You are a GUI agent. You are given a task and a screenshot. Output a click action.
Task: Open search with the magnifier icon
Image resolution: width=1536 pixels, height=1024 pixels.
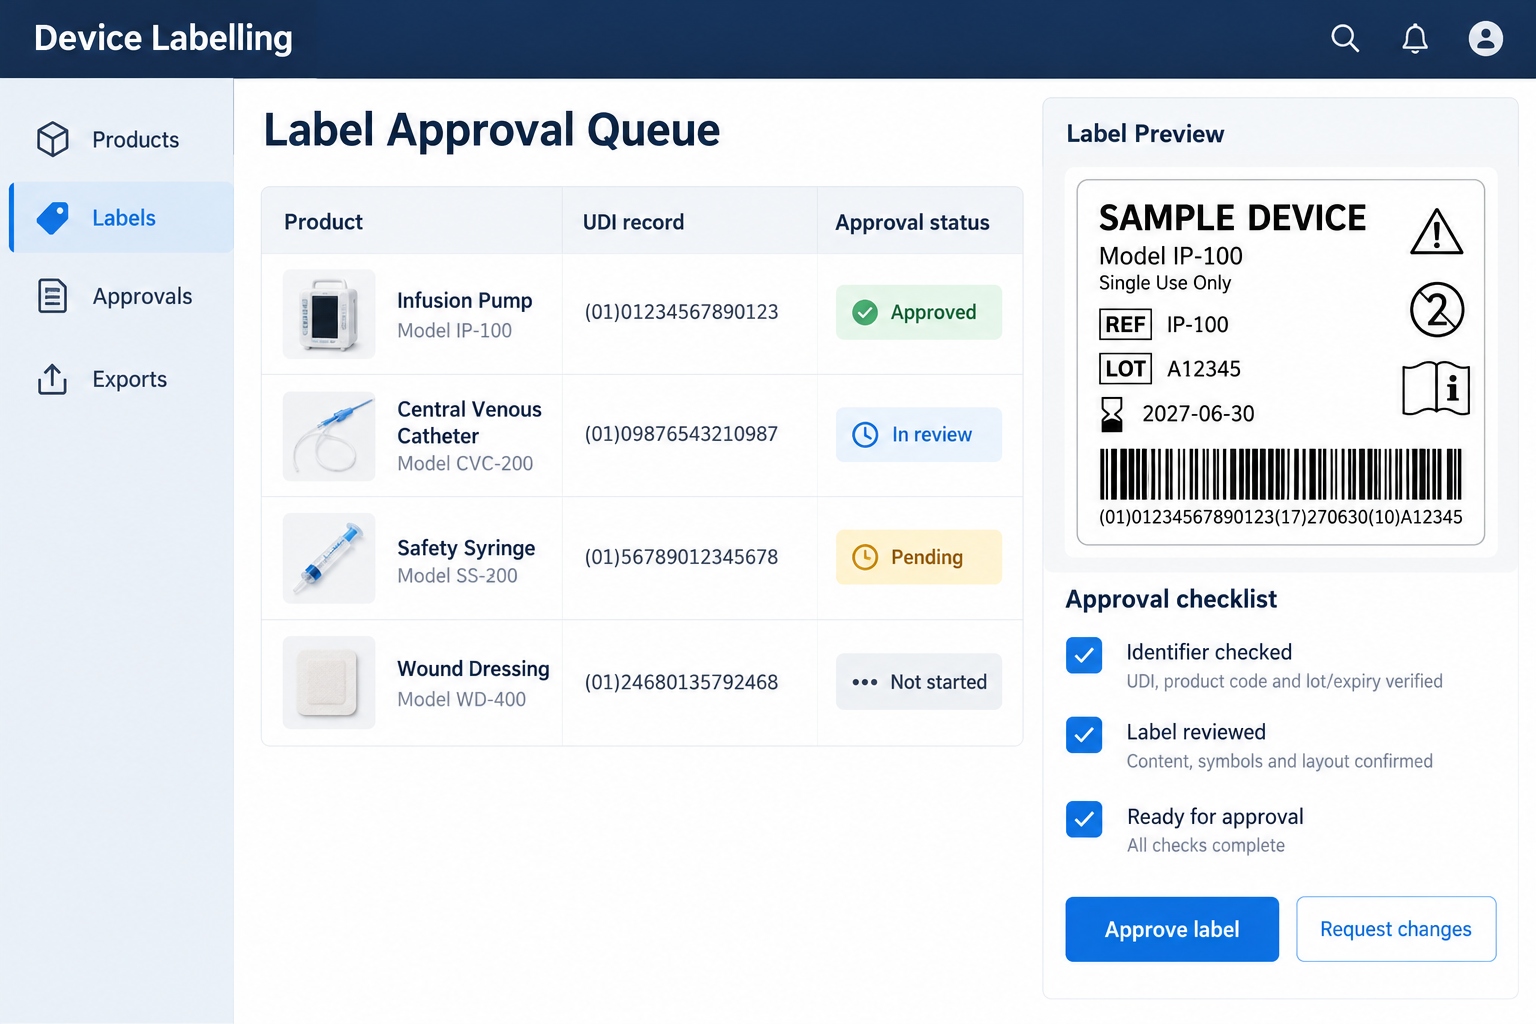coord(1345,39)
